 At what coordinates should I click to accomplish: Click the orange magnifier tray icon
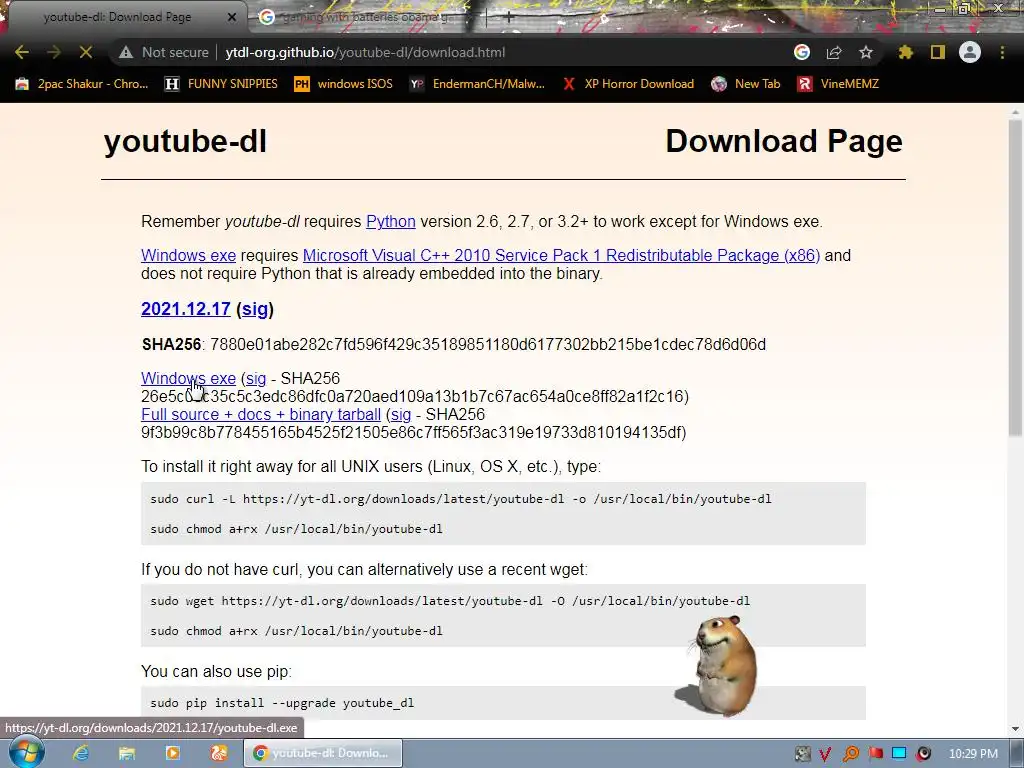click(x=850, y=754)
